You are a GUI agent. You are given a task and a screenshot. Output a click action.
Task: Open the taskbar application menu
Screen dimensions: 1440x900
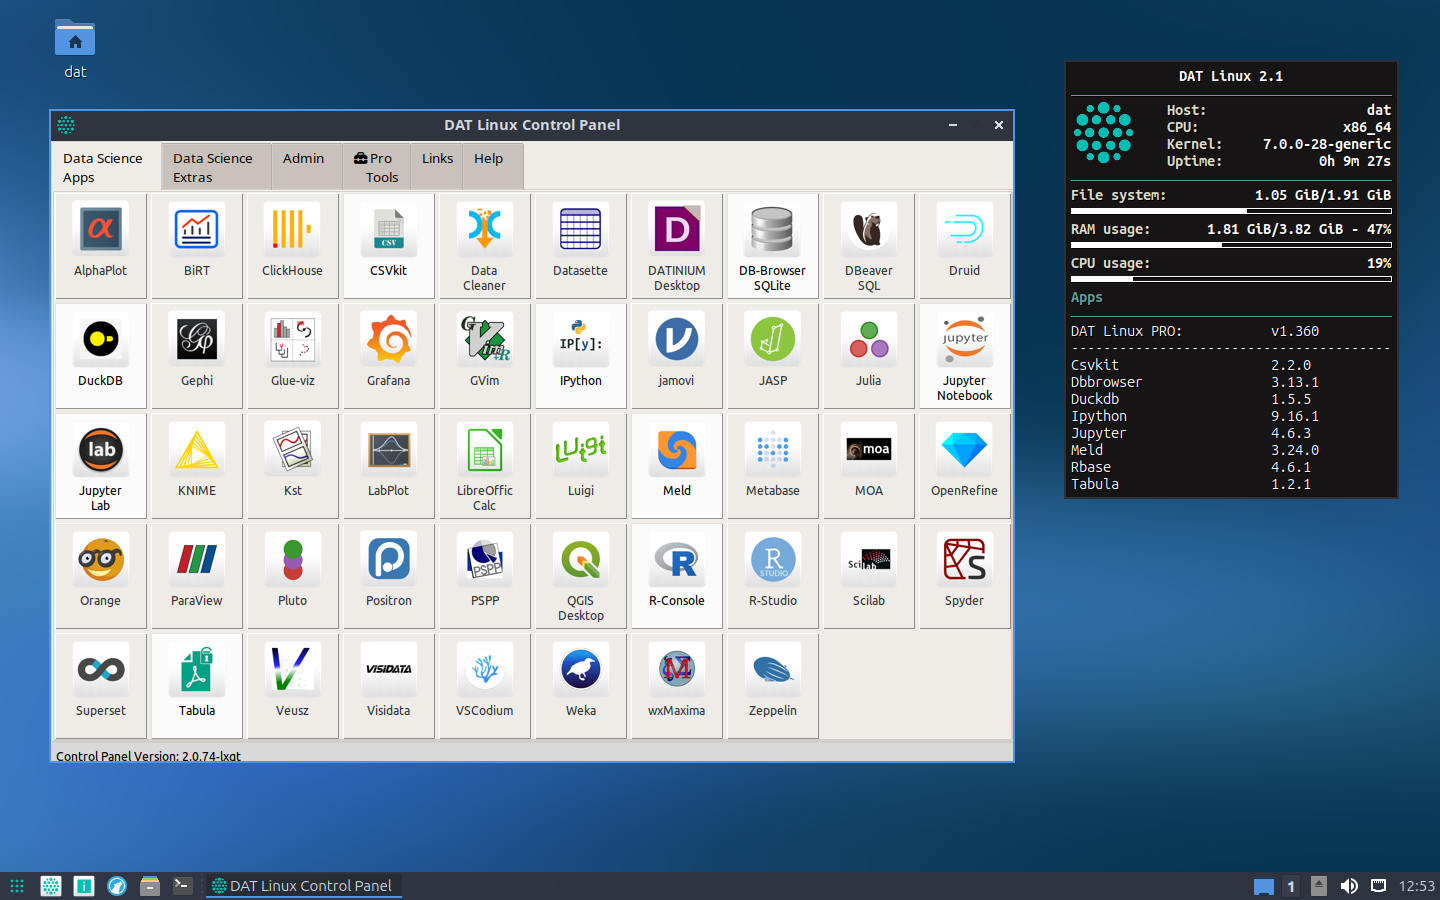tap(17, 886)
